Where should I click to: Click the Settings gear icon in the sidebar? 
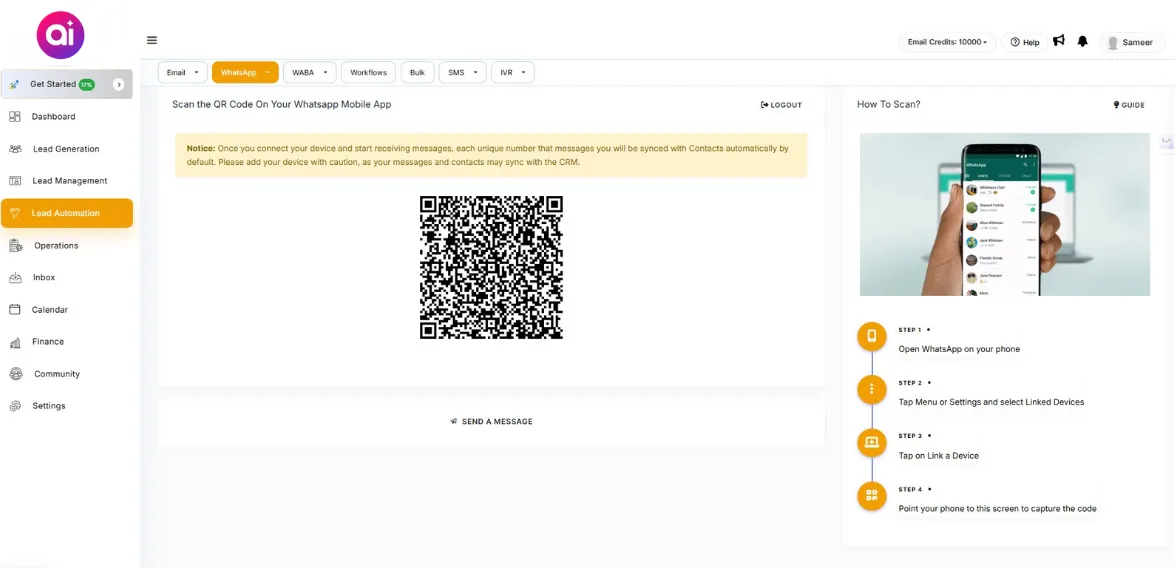(x=15, y=406)
